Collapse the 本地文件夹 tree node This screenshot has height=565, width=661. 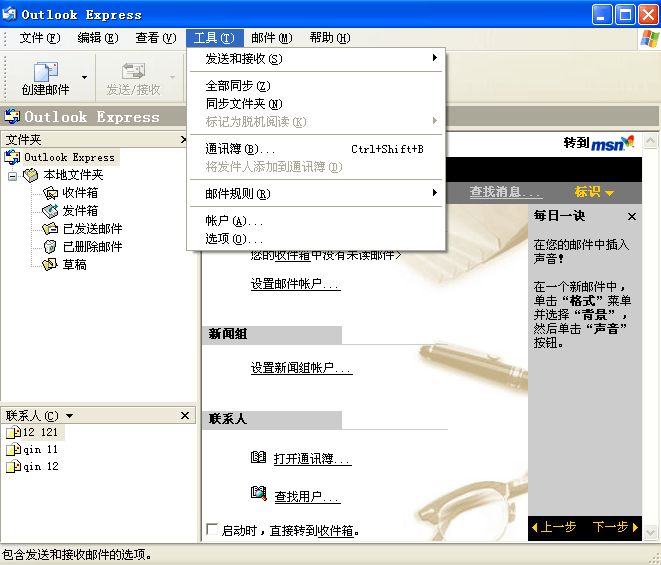point(13,176)
